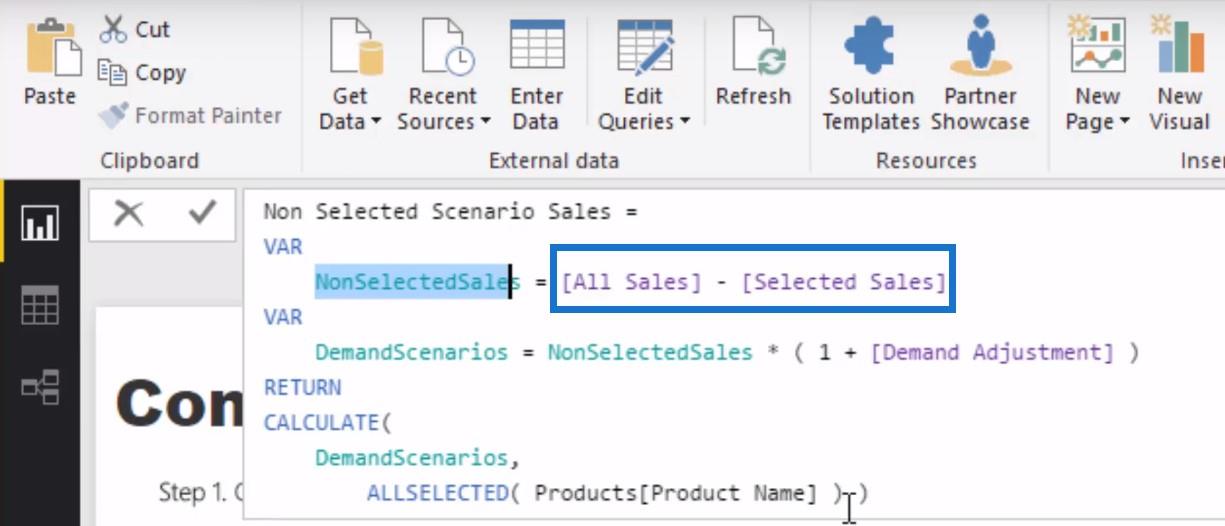Click the ALLSELECTED function in the formula
Image resolution: width=1225 pixels, height=526 pixels.
pyautogui.click(x=438, y=493)
